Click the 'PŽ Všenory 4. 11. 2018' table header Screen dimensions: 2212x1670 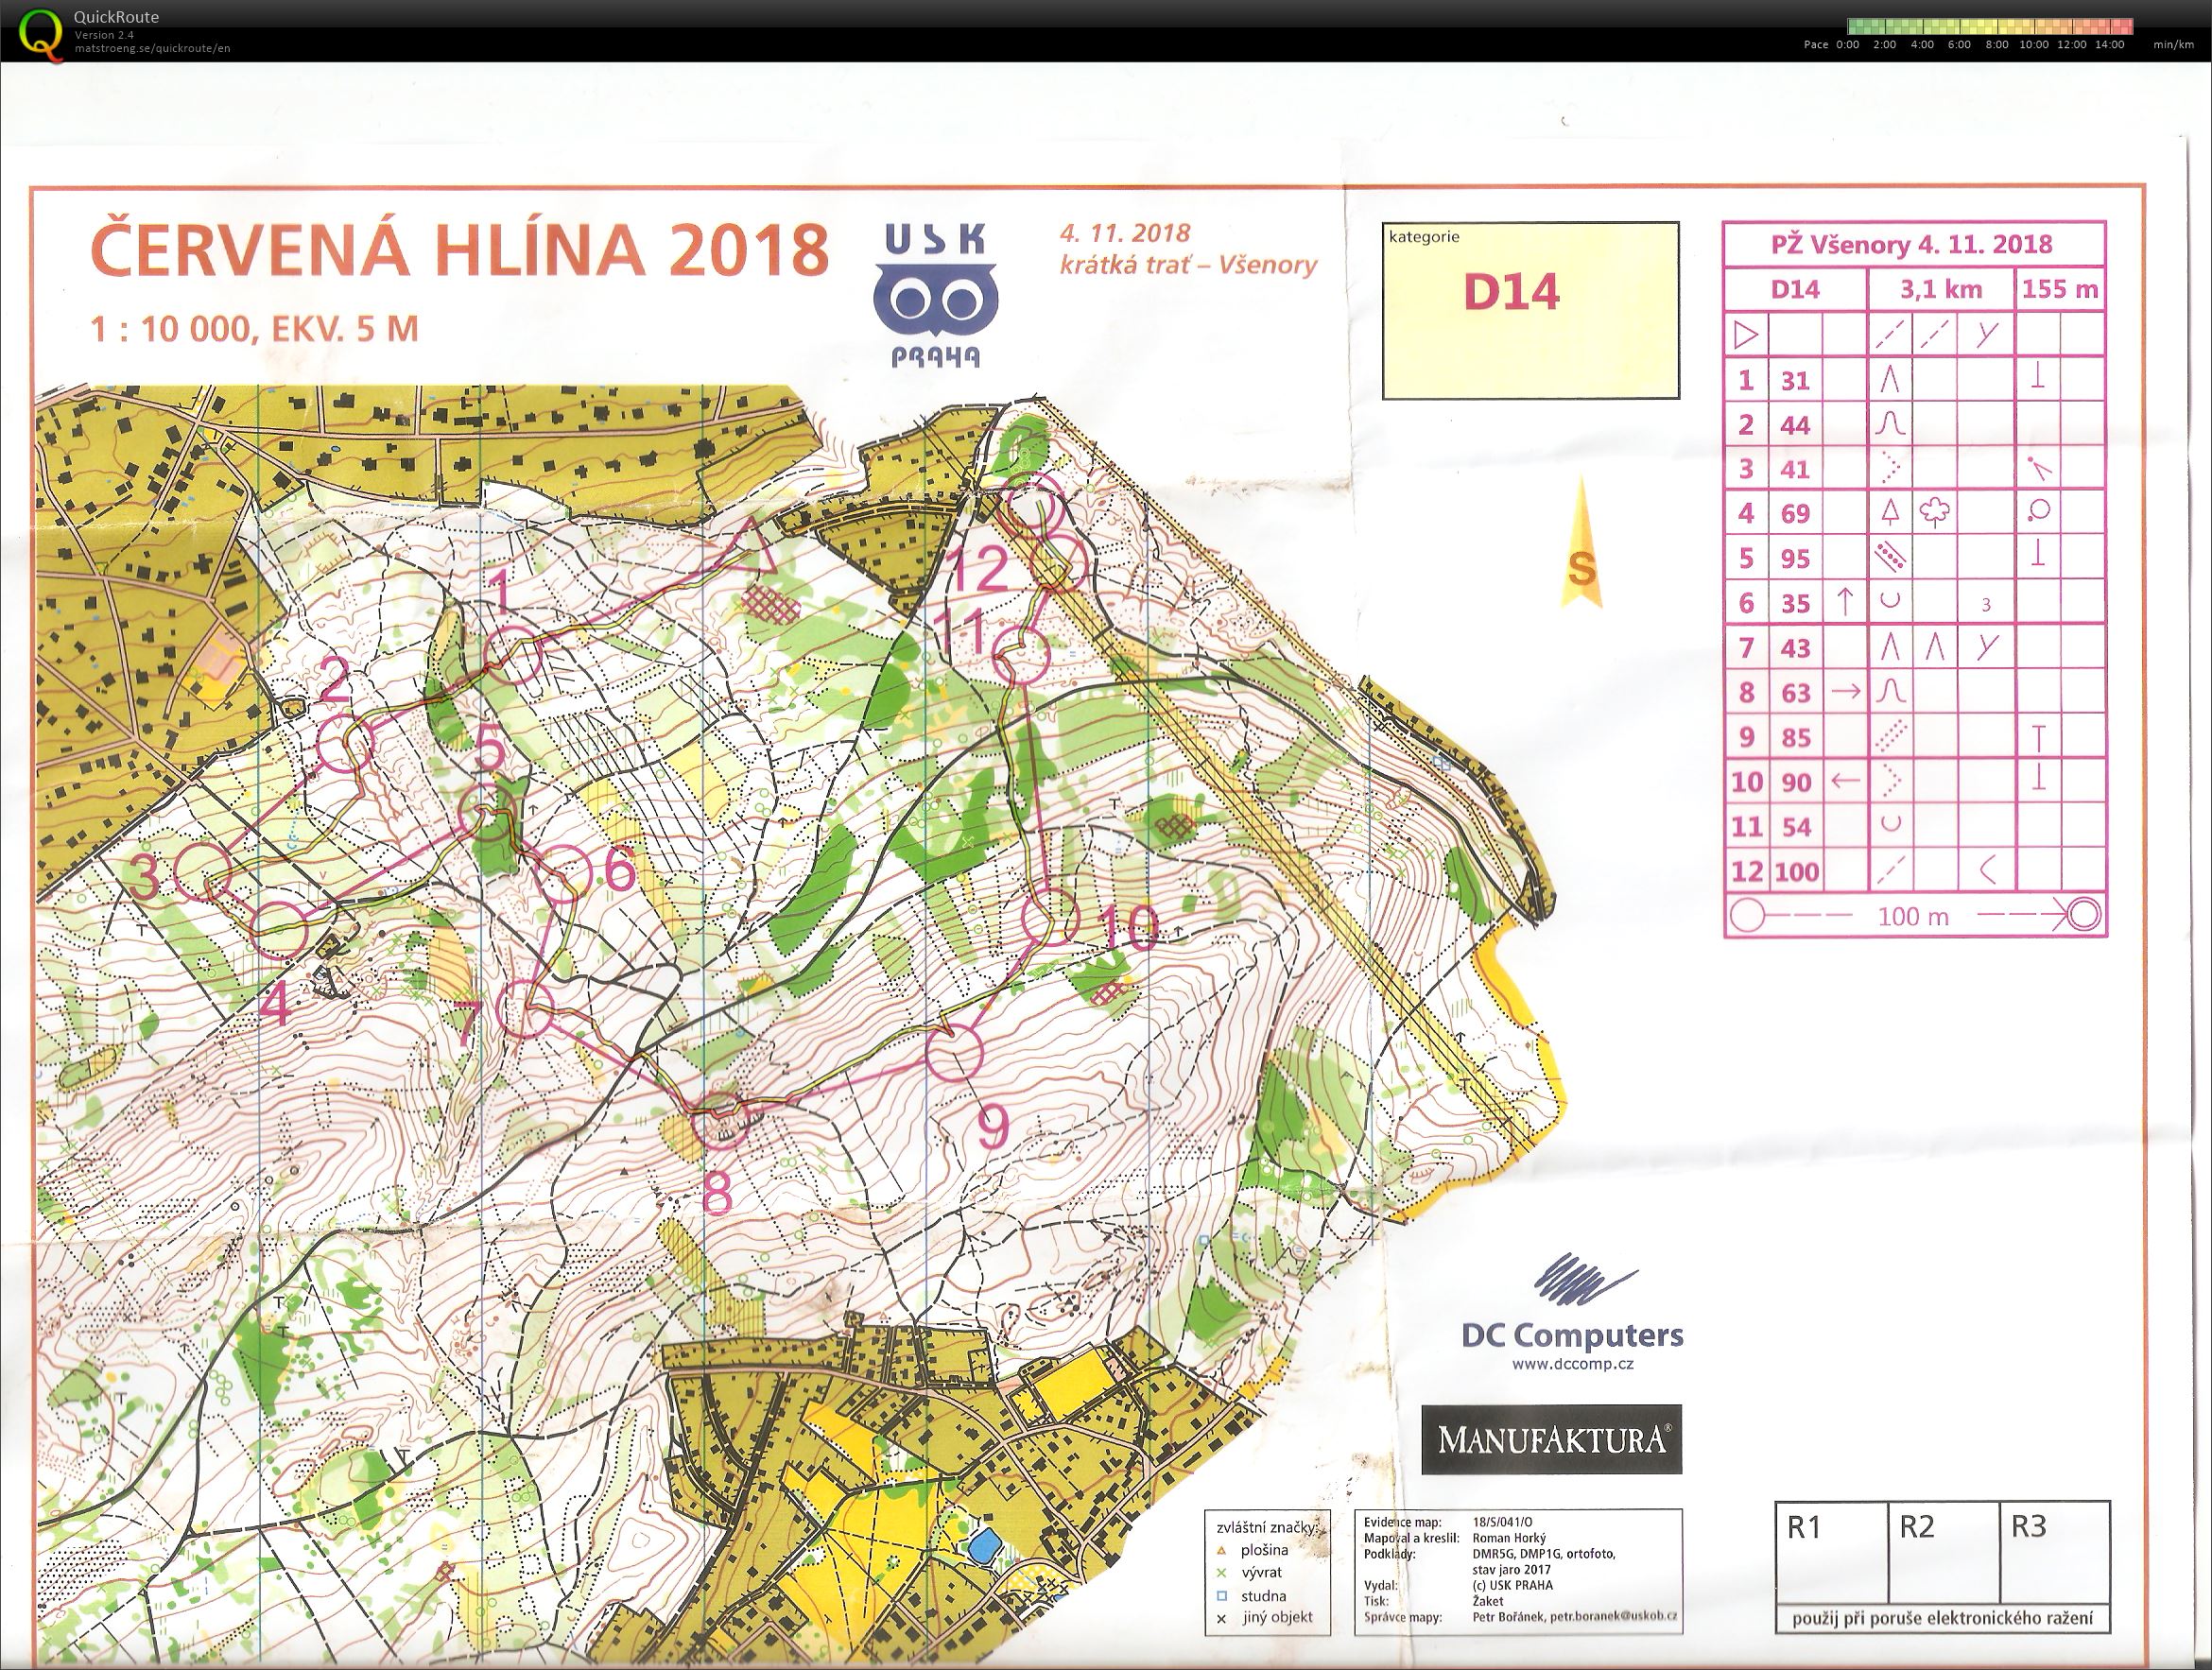pyautogui.click(x=1913, y=245)
